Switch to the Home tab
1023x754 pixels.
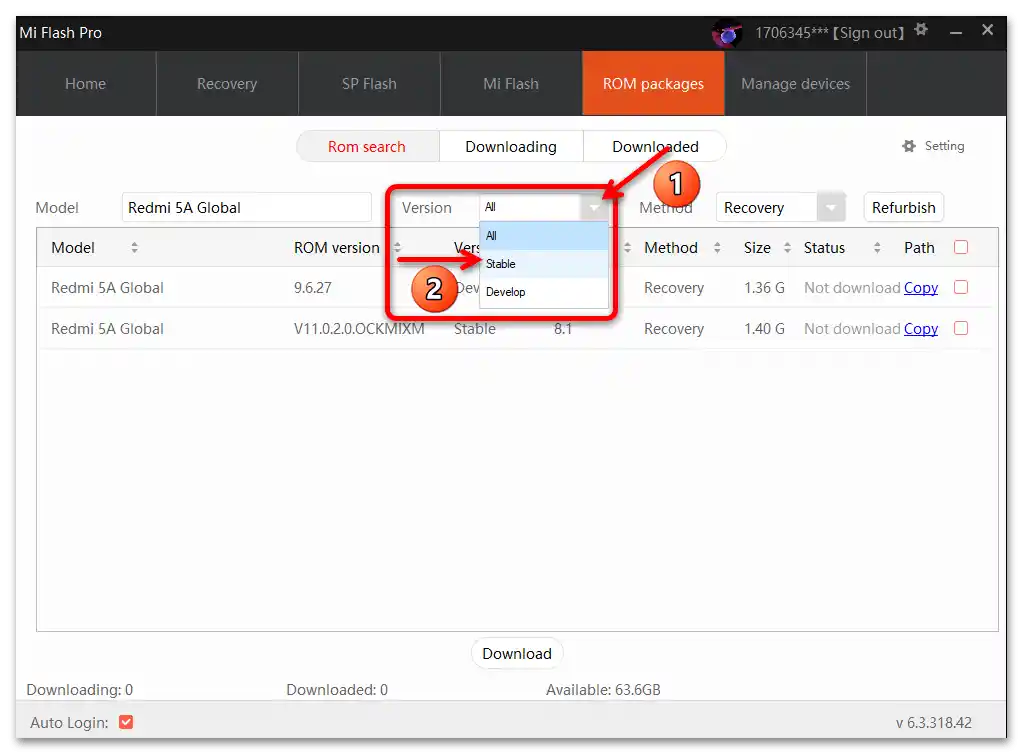(85, 83)
